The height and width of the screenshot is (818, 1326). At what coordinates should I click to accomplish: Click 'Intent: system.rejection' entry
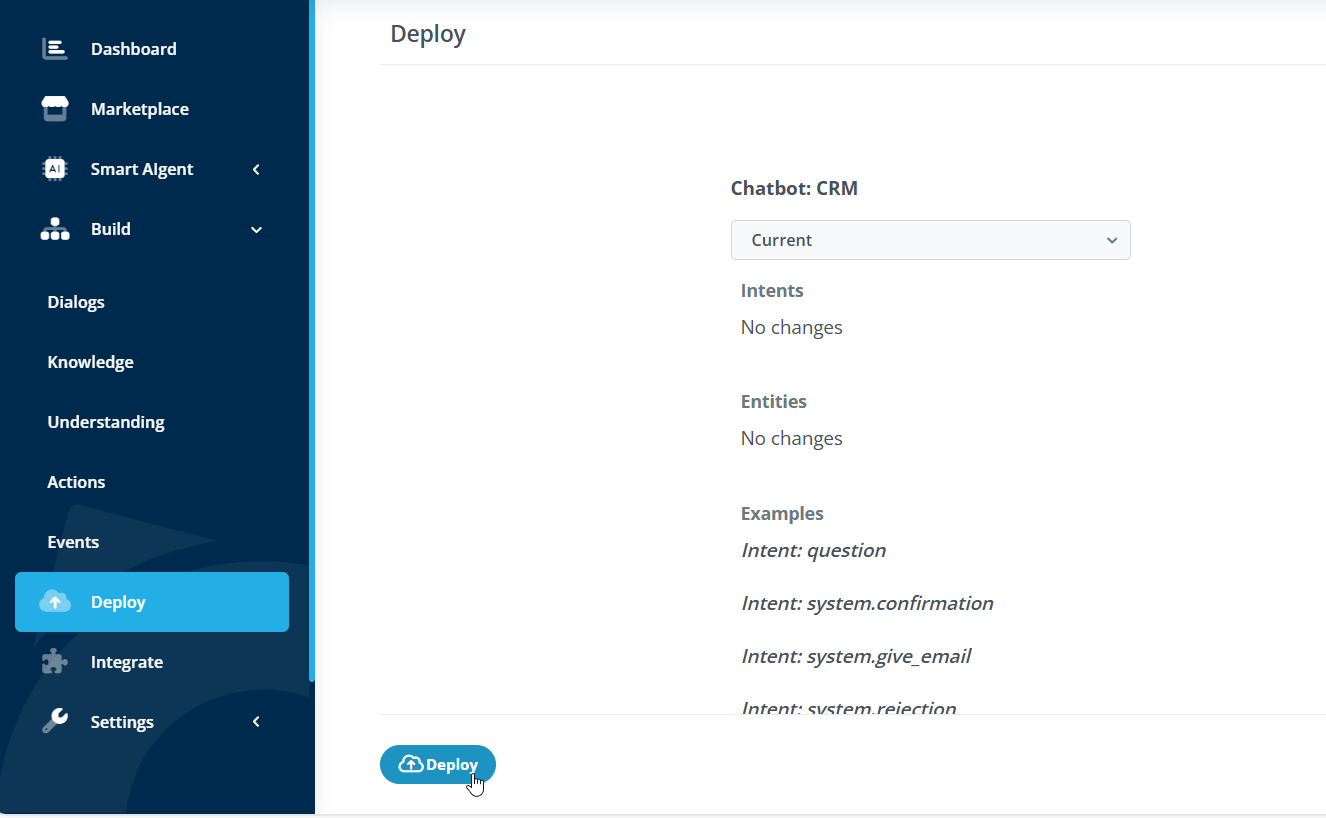click(x=848, y=707)
